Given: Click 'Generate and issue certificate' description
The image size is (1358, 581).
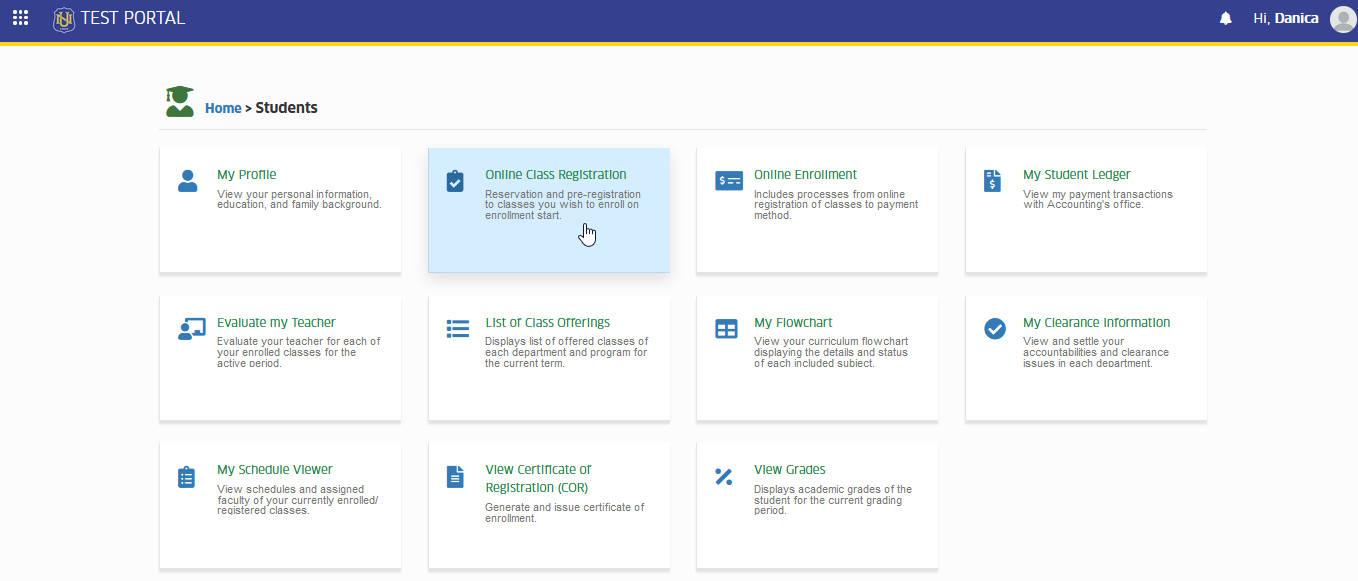Looking at the screenshot, I should point(565,513).
